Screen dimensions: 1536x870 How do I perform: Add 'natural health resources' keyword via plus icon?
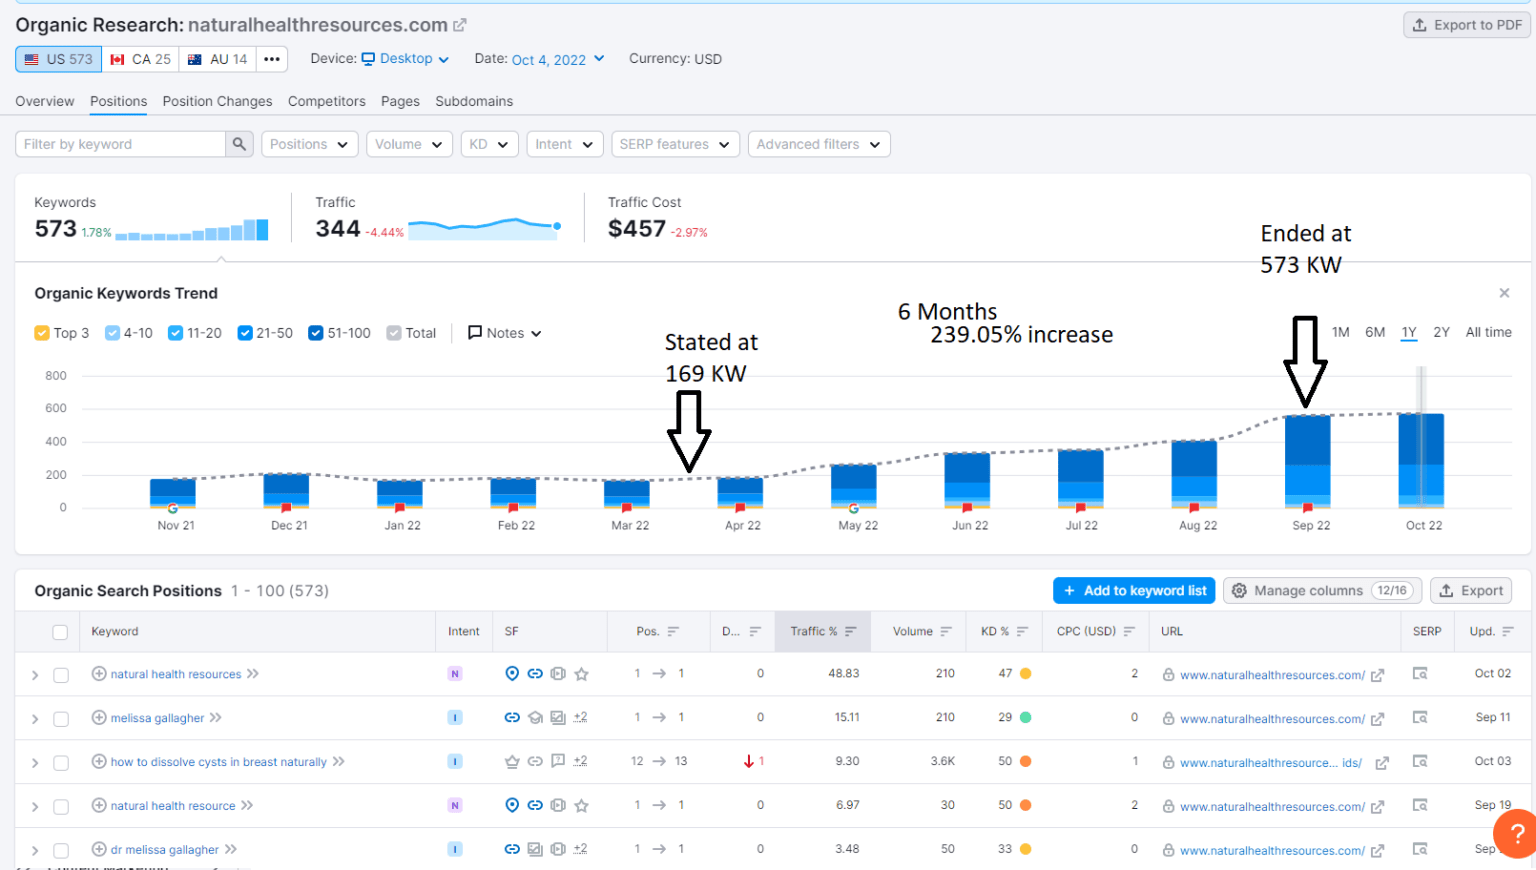(x=99, y=674)
